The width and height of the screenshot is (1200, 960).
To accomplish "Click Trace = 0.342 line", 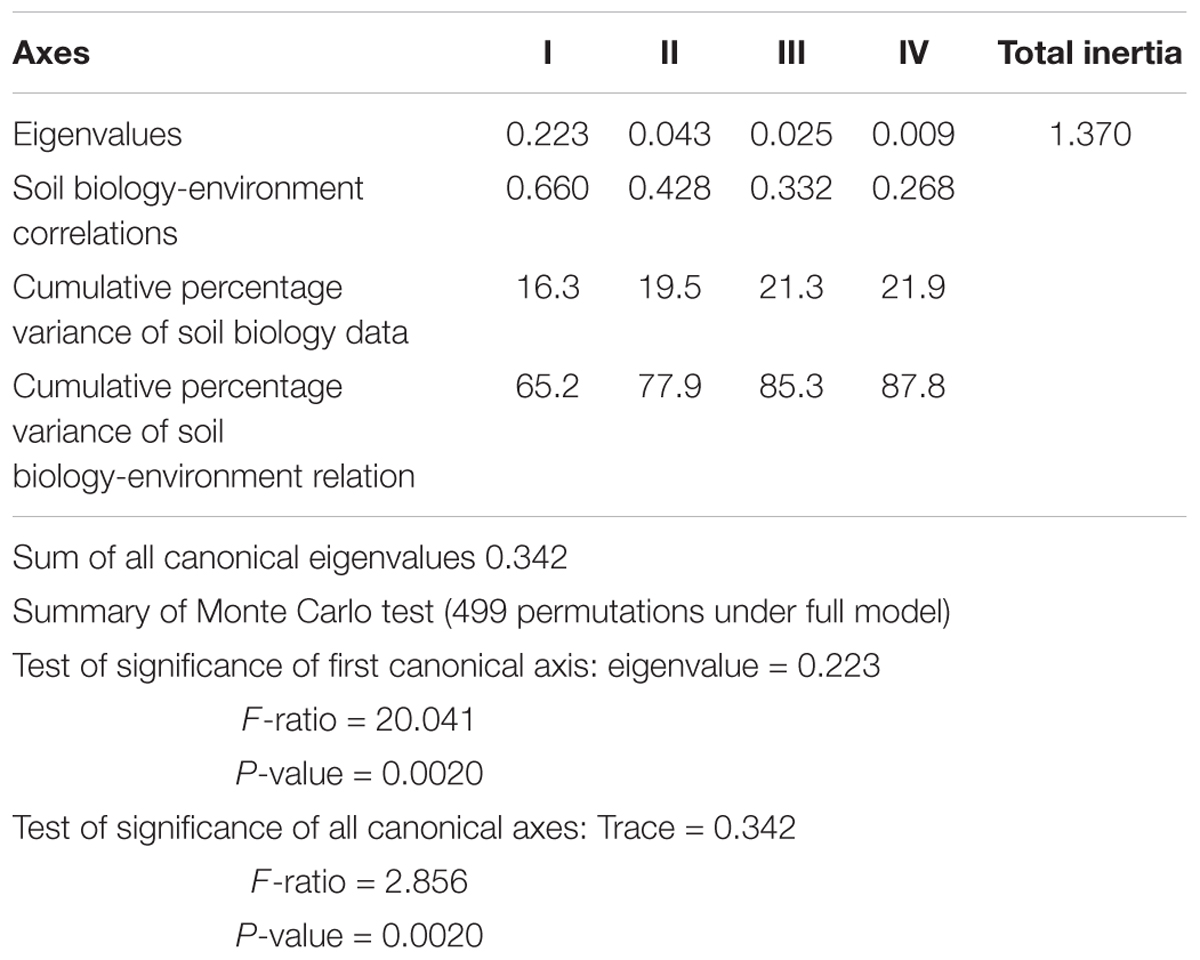I will [404, 827].
